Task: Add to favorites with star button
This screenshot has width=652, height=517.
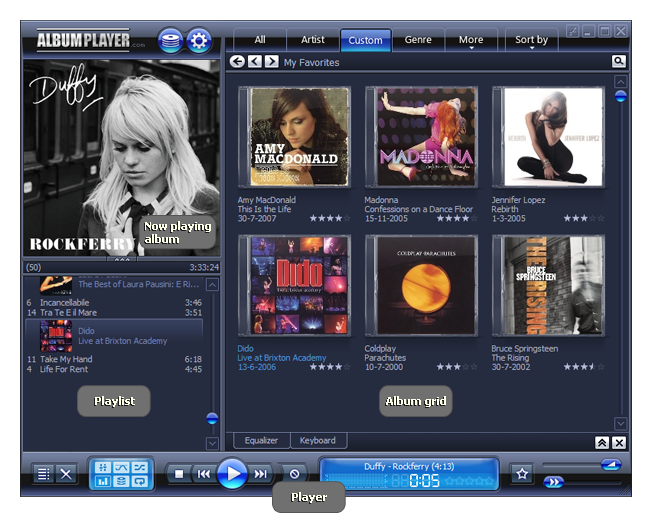Action: [x=522, y=473]
